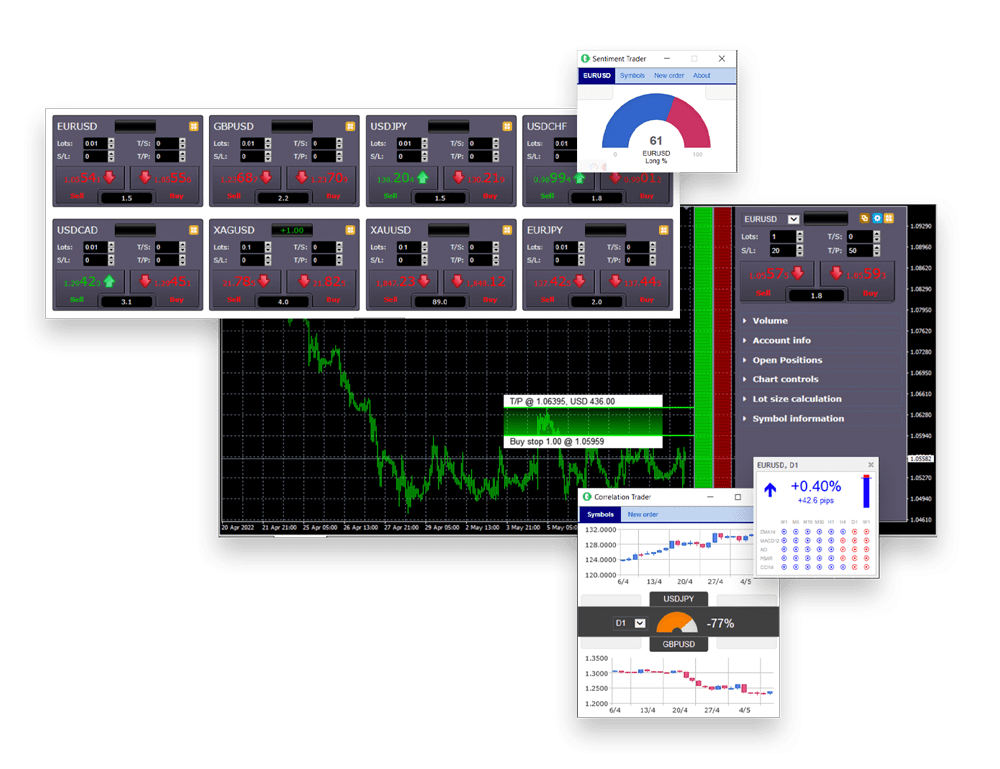This screenshot has width=1000, height=769.
Task: Click the S/L field showing 20
Action: pos(783,251)
